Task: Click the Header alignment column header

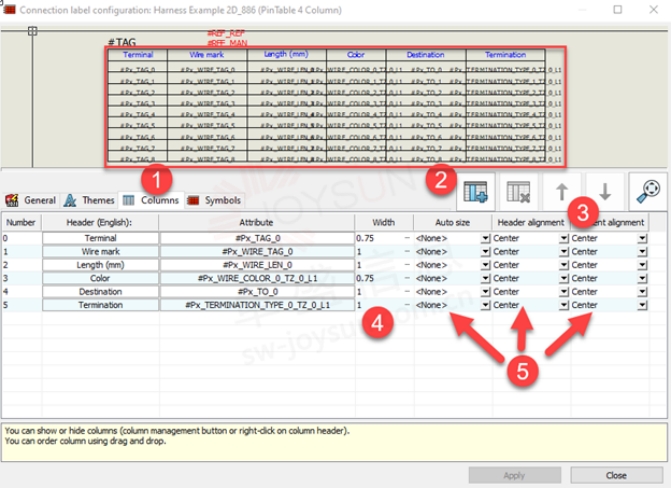Action: pyautogui.click(x=531, y=222)
